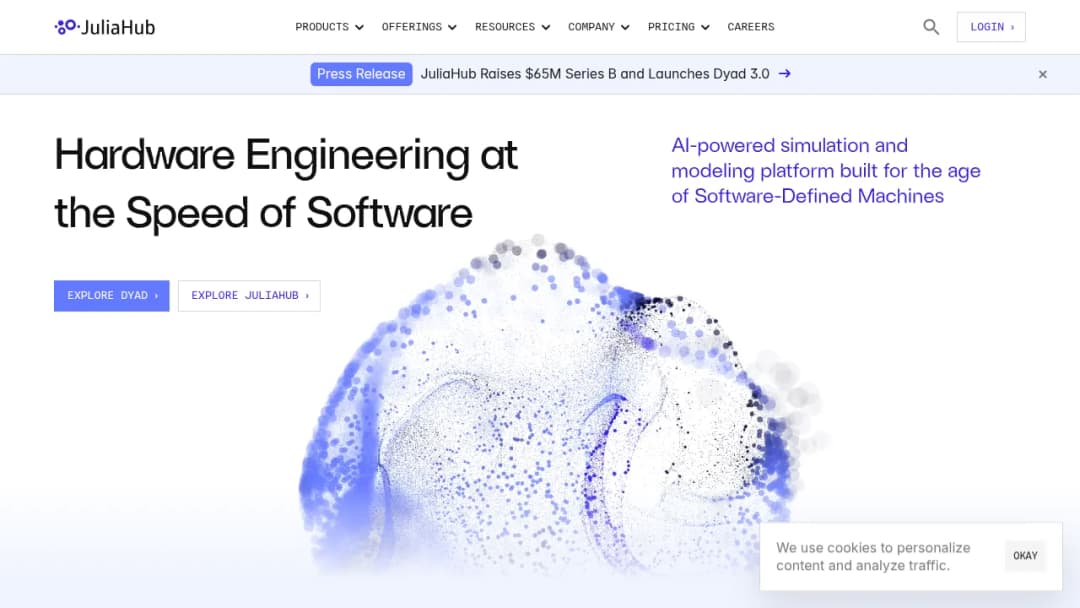The image size is (1080, 608).
Task: Go to the Careers page
Action: pyautogui.click(x=751, y=27)
